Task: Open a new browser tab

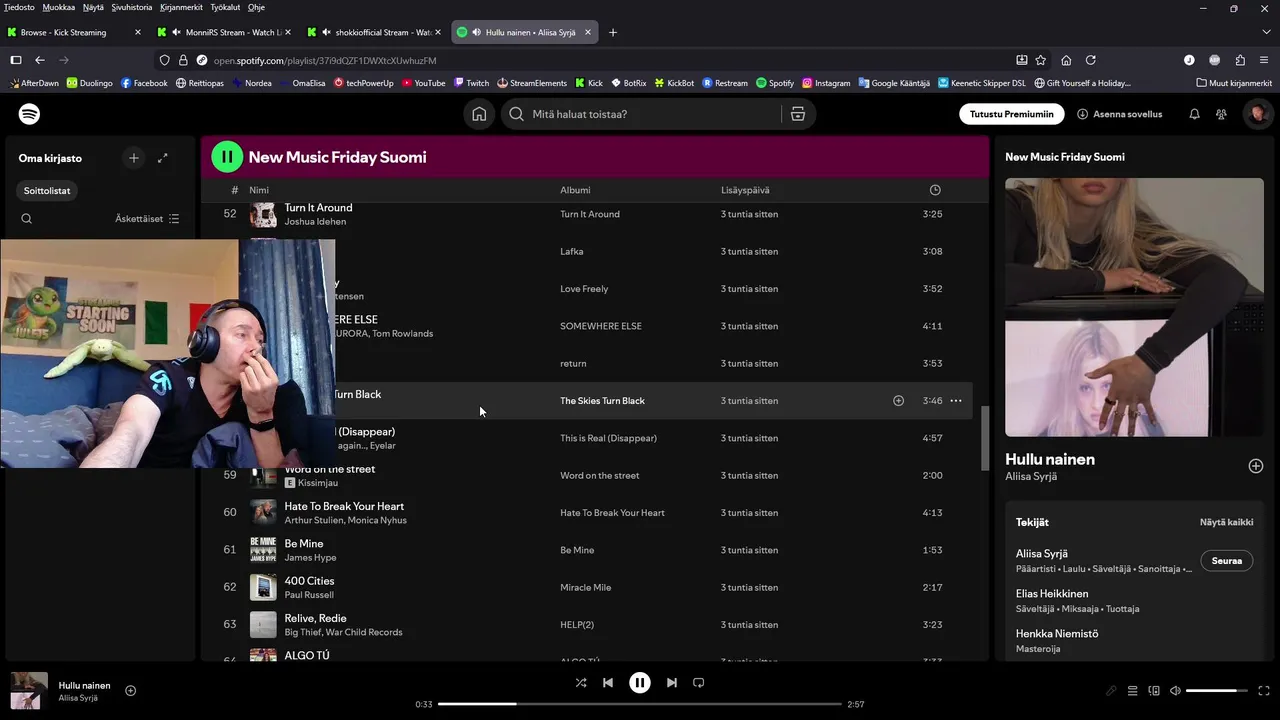Action: [x=613, y=32]
